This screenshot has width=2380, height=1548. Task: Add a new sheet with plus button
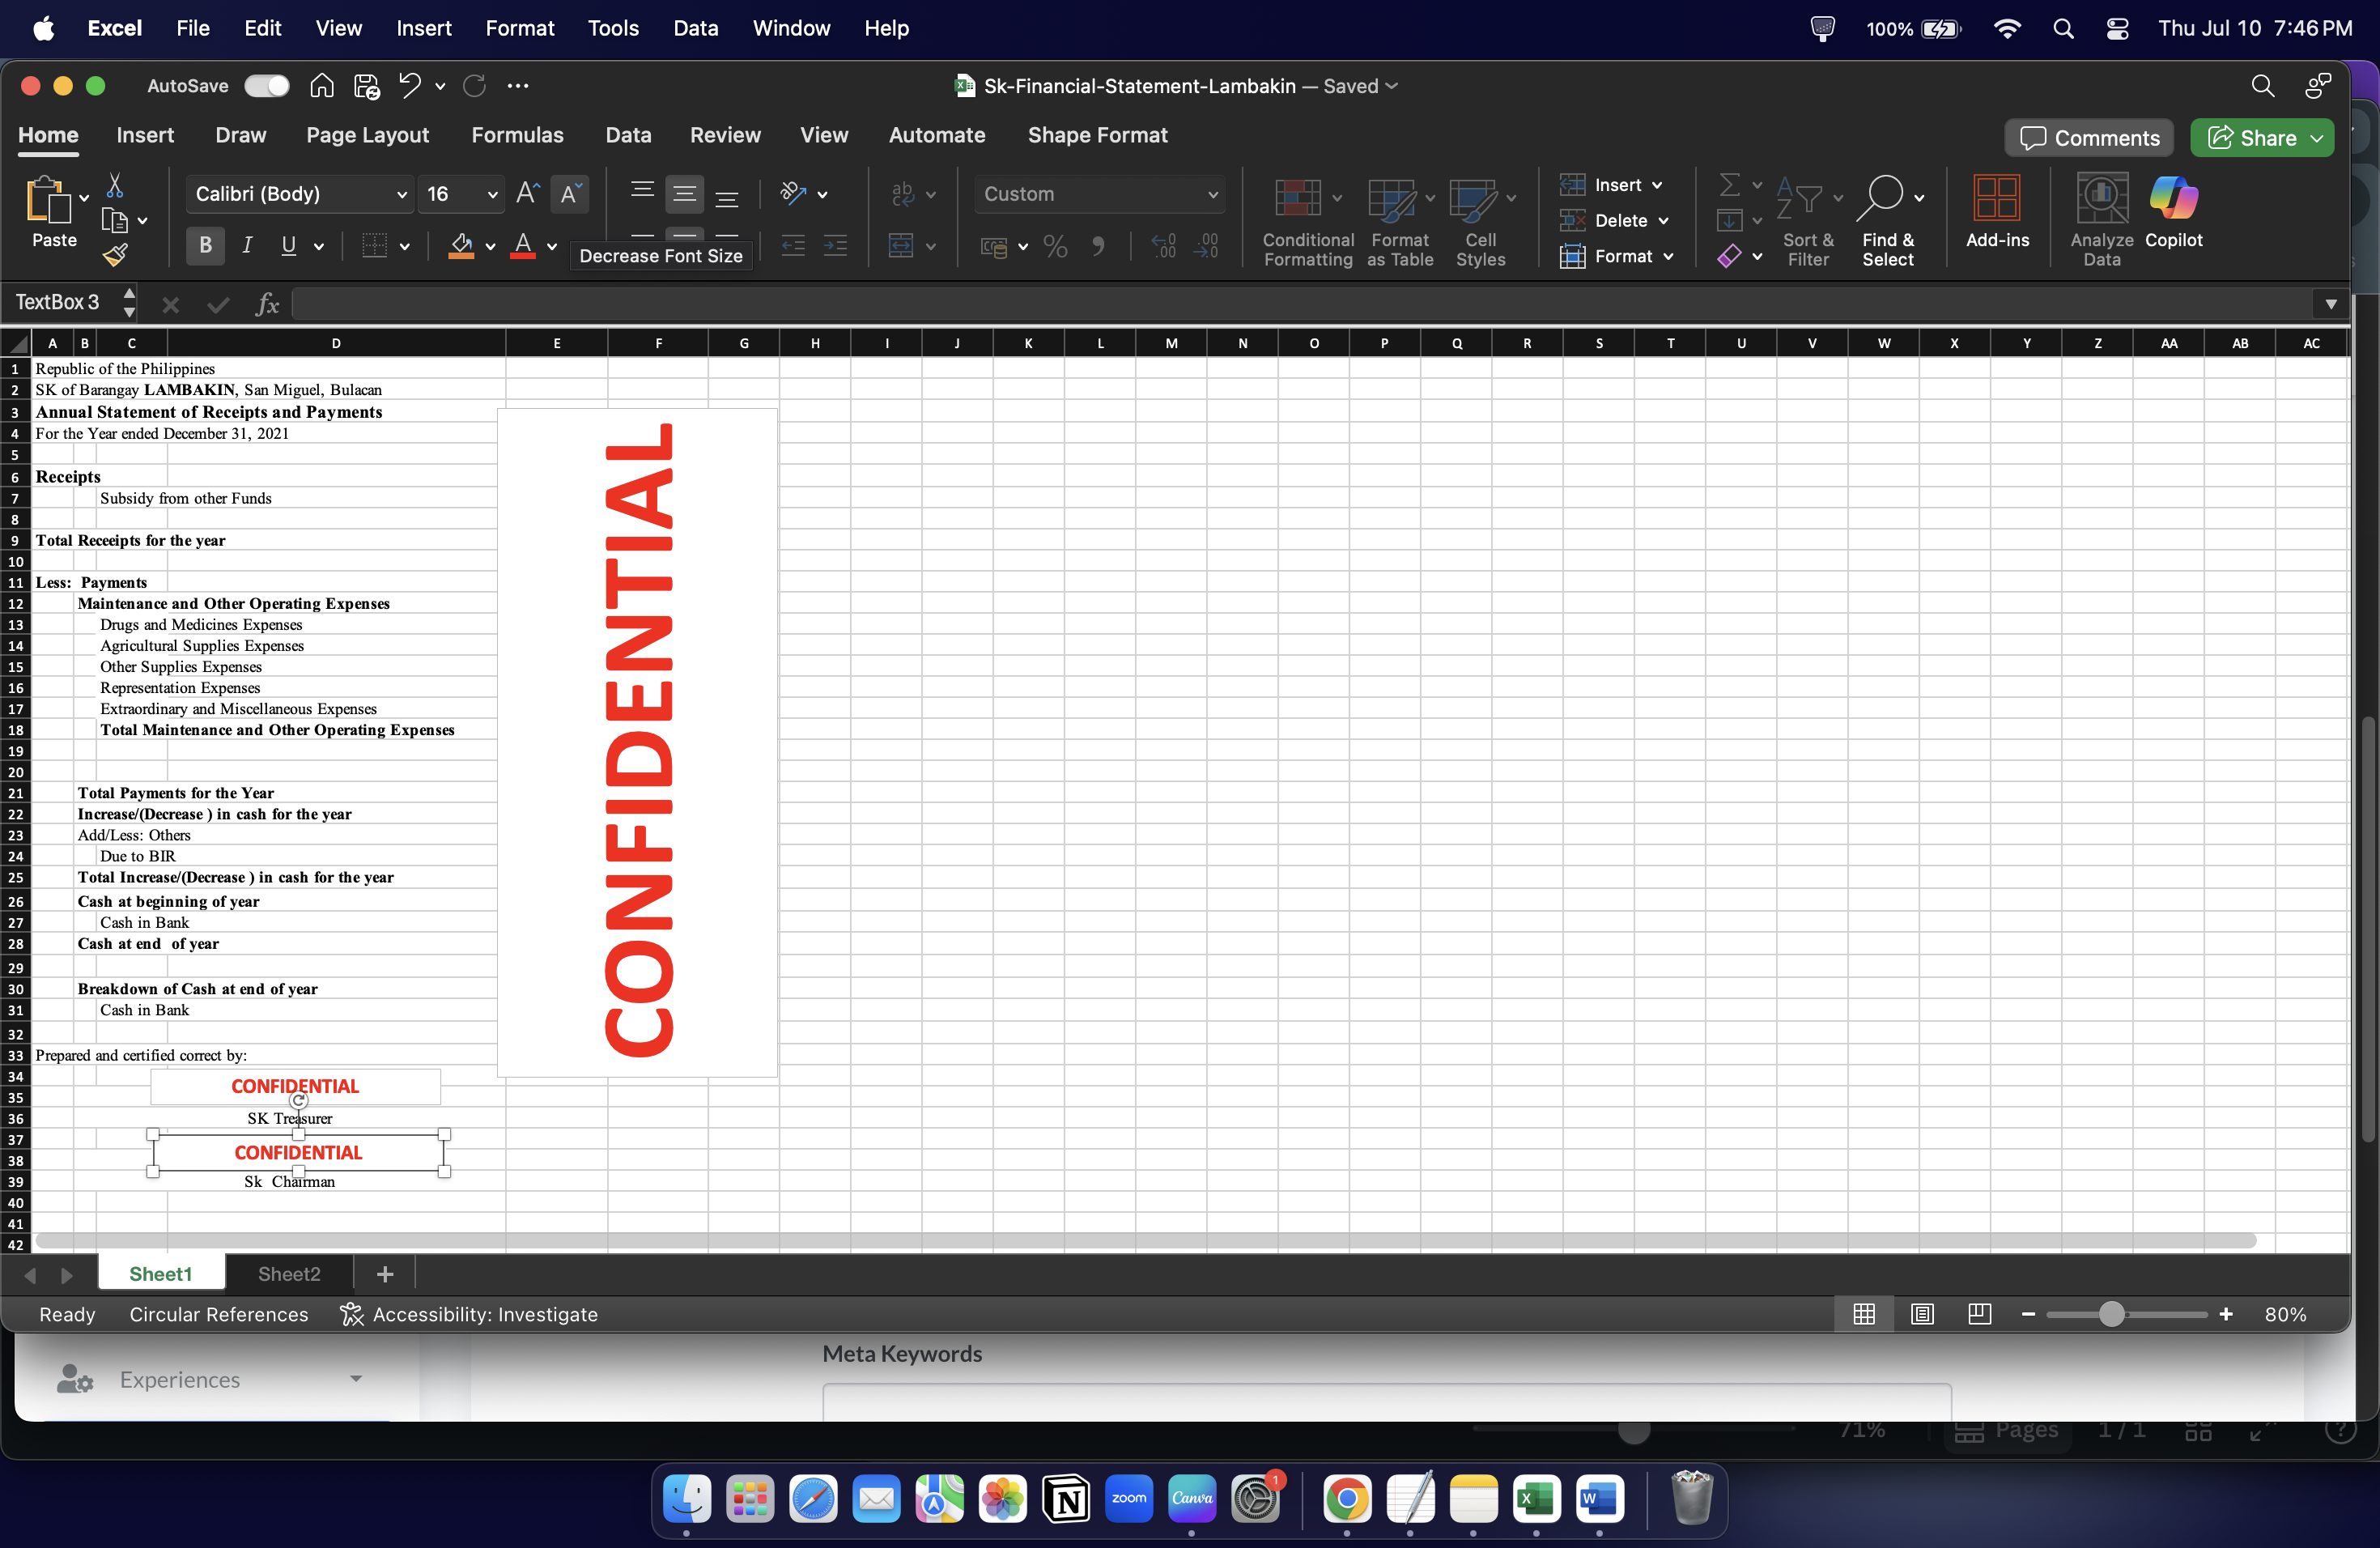(x=385, y=1273)
